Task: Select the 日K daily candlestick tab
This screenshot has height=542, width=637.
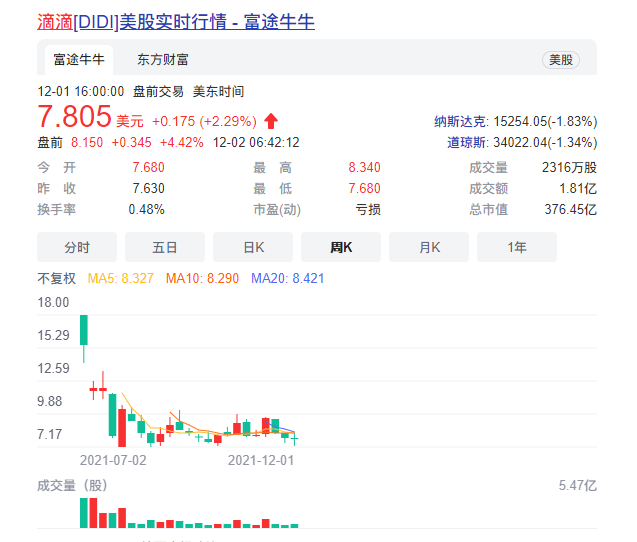Action: (253, 247)
